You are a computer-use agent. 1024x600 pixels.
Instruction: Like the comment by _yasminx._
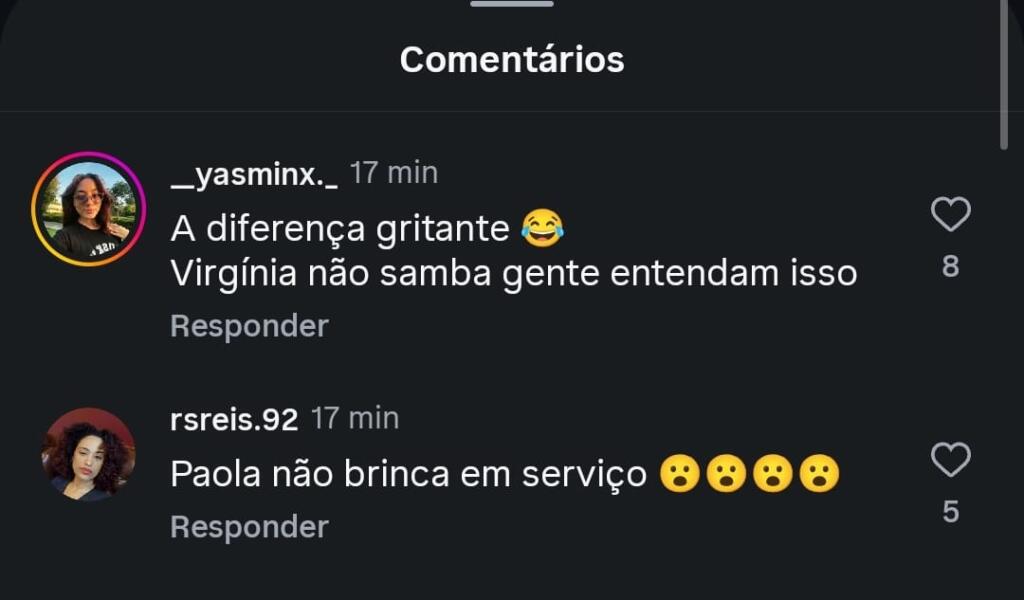(x=950, y=215)
